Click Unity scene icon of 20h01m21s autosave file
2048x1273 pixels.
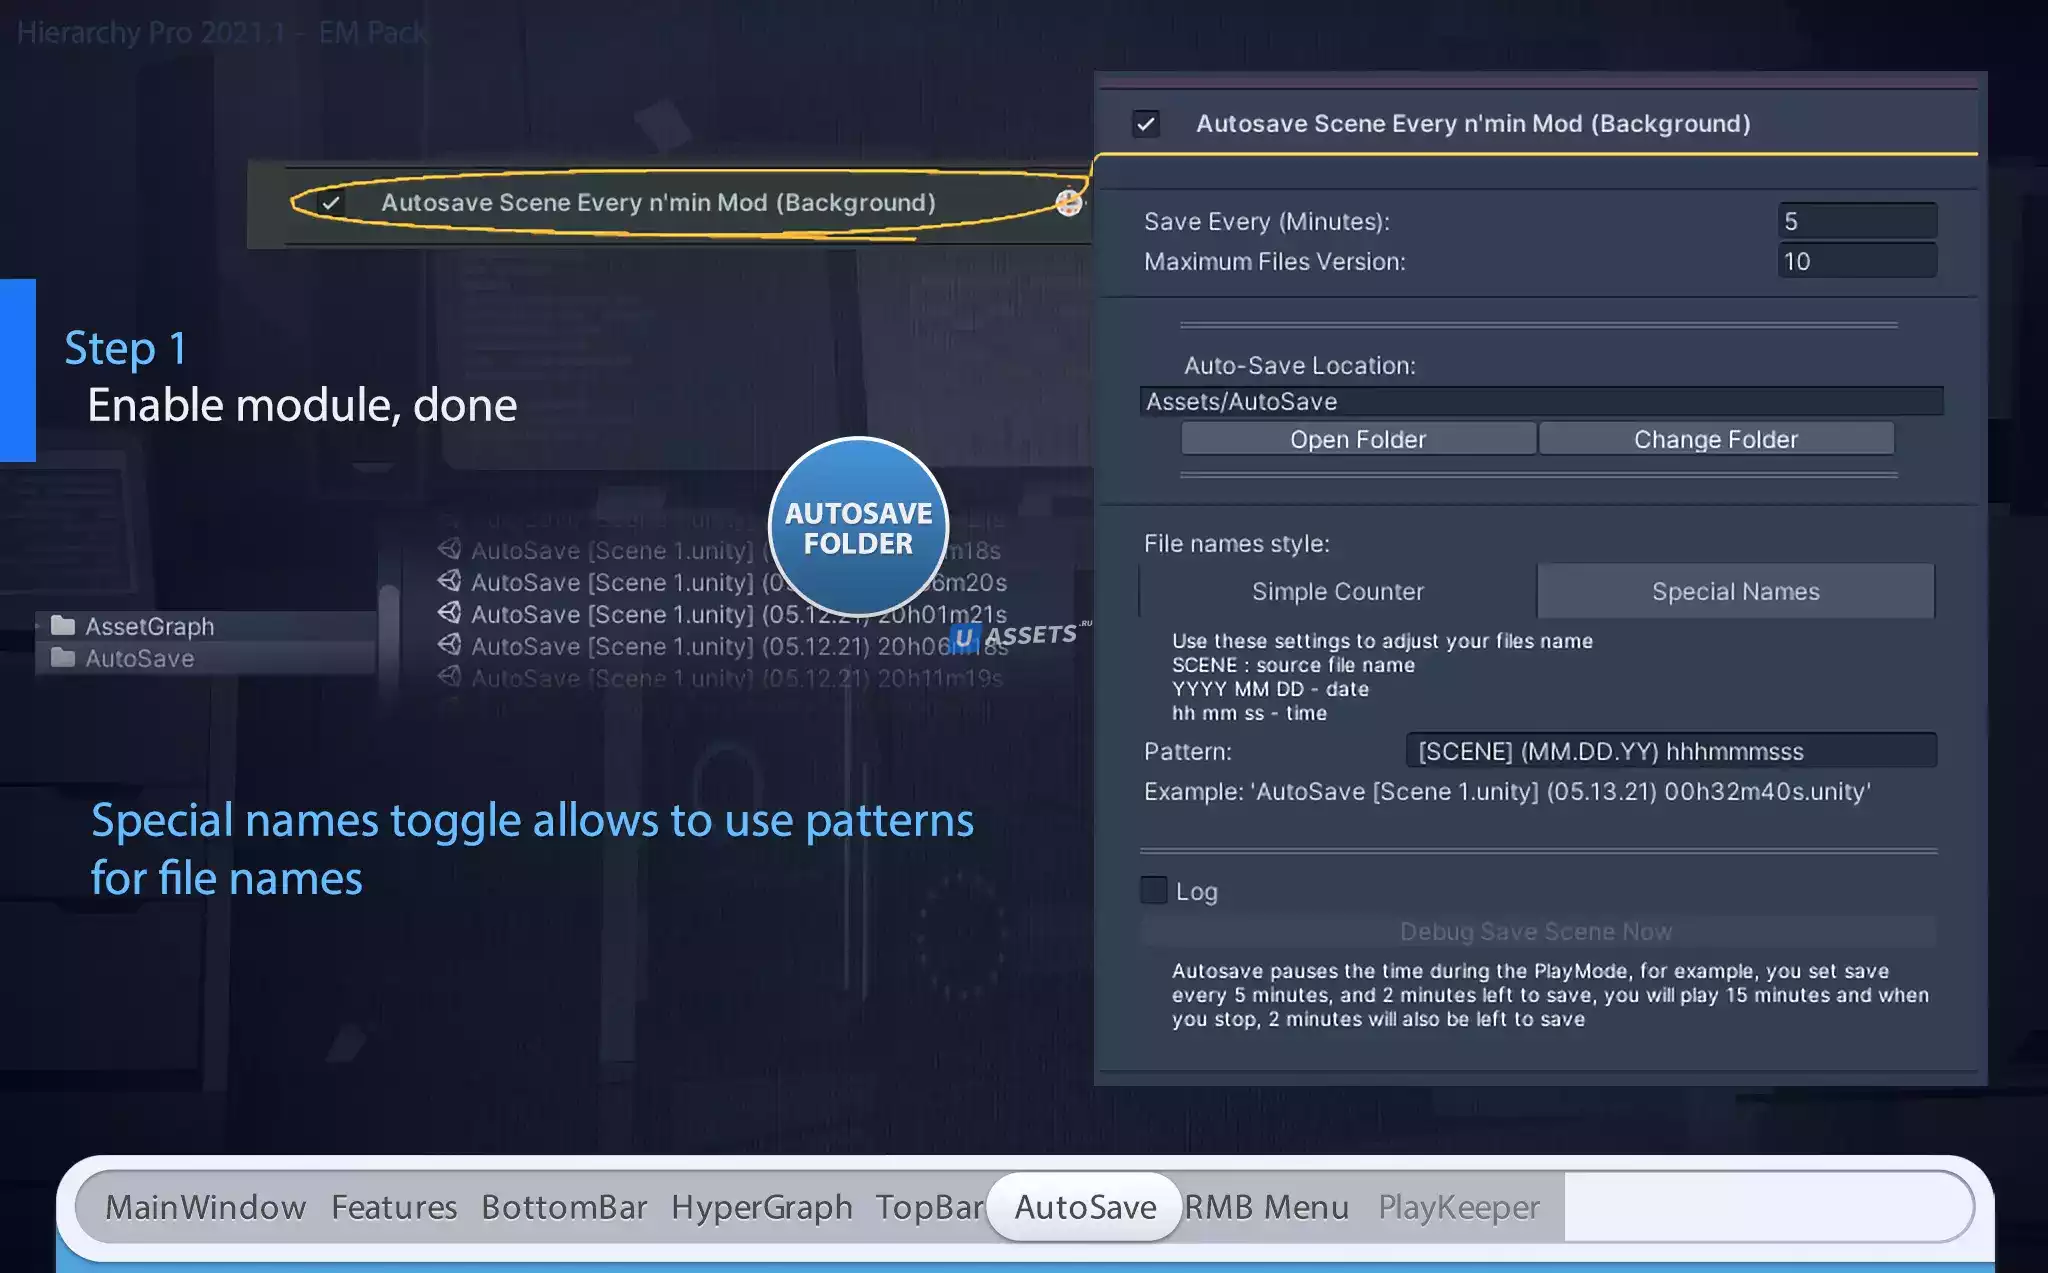[x=450, y=613]
